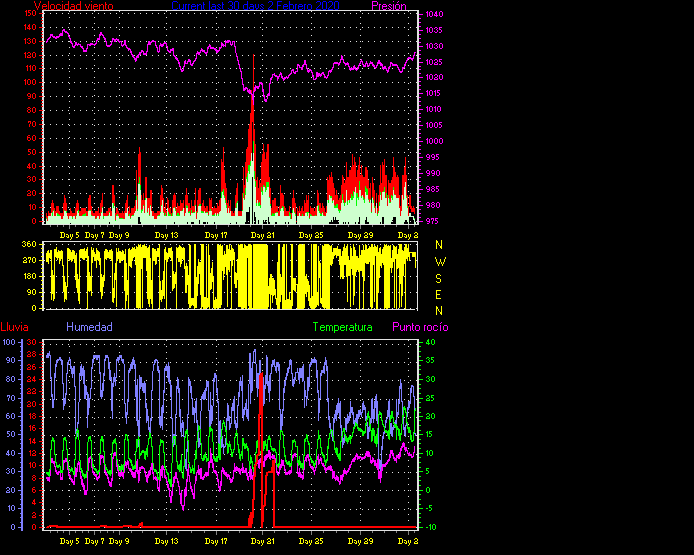Click the 1040 pressure axis value

[434, 14]
